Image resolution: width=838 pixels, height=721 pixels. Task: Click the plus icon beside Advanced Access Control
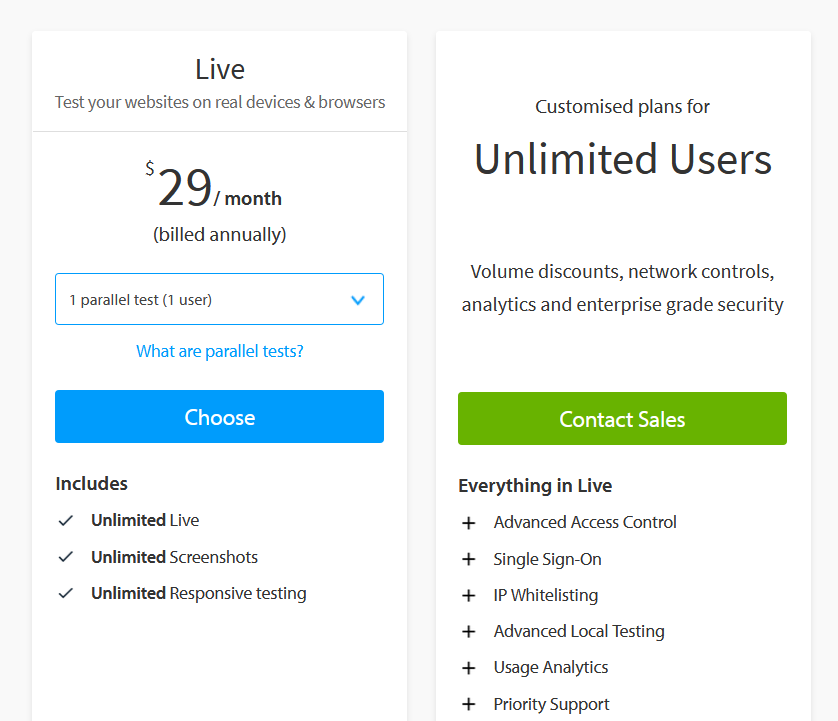click(468, 523)
